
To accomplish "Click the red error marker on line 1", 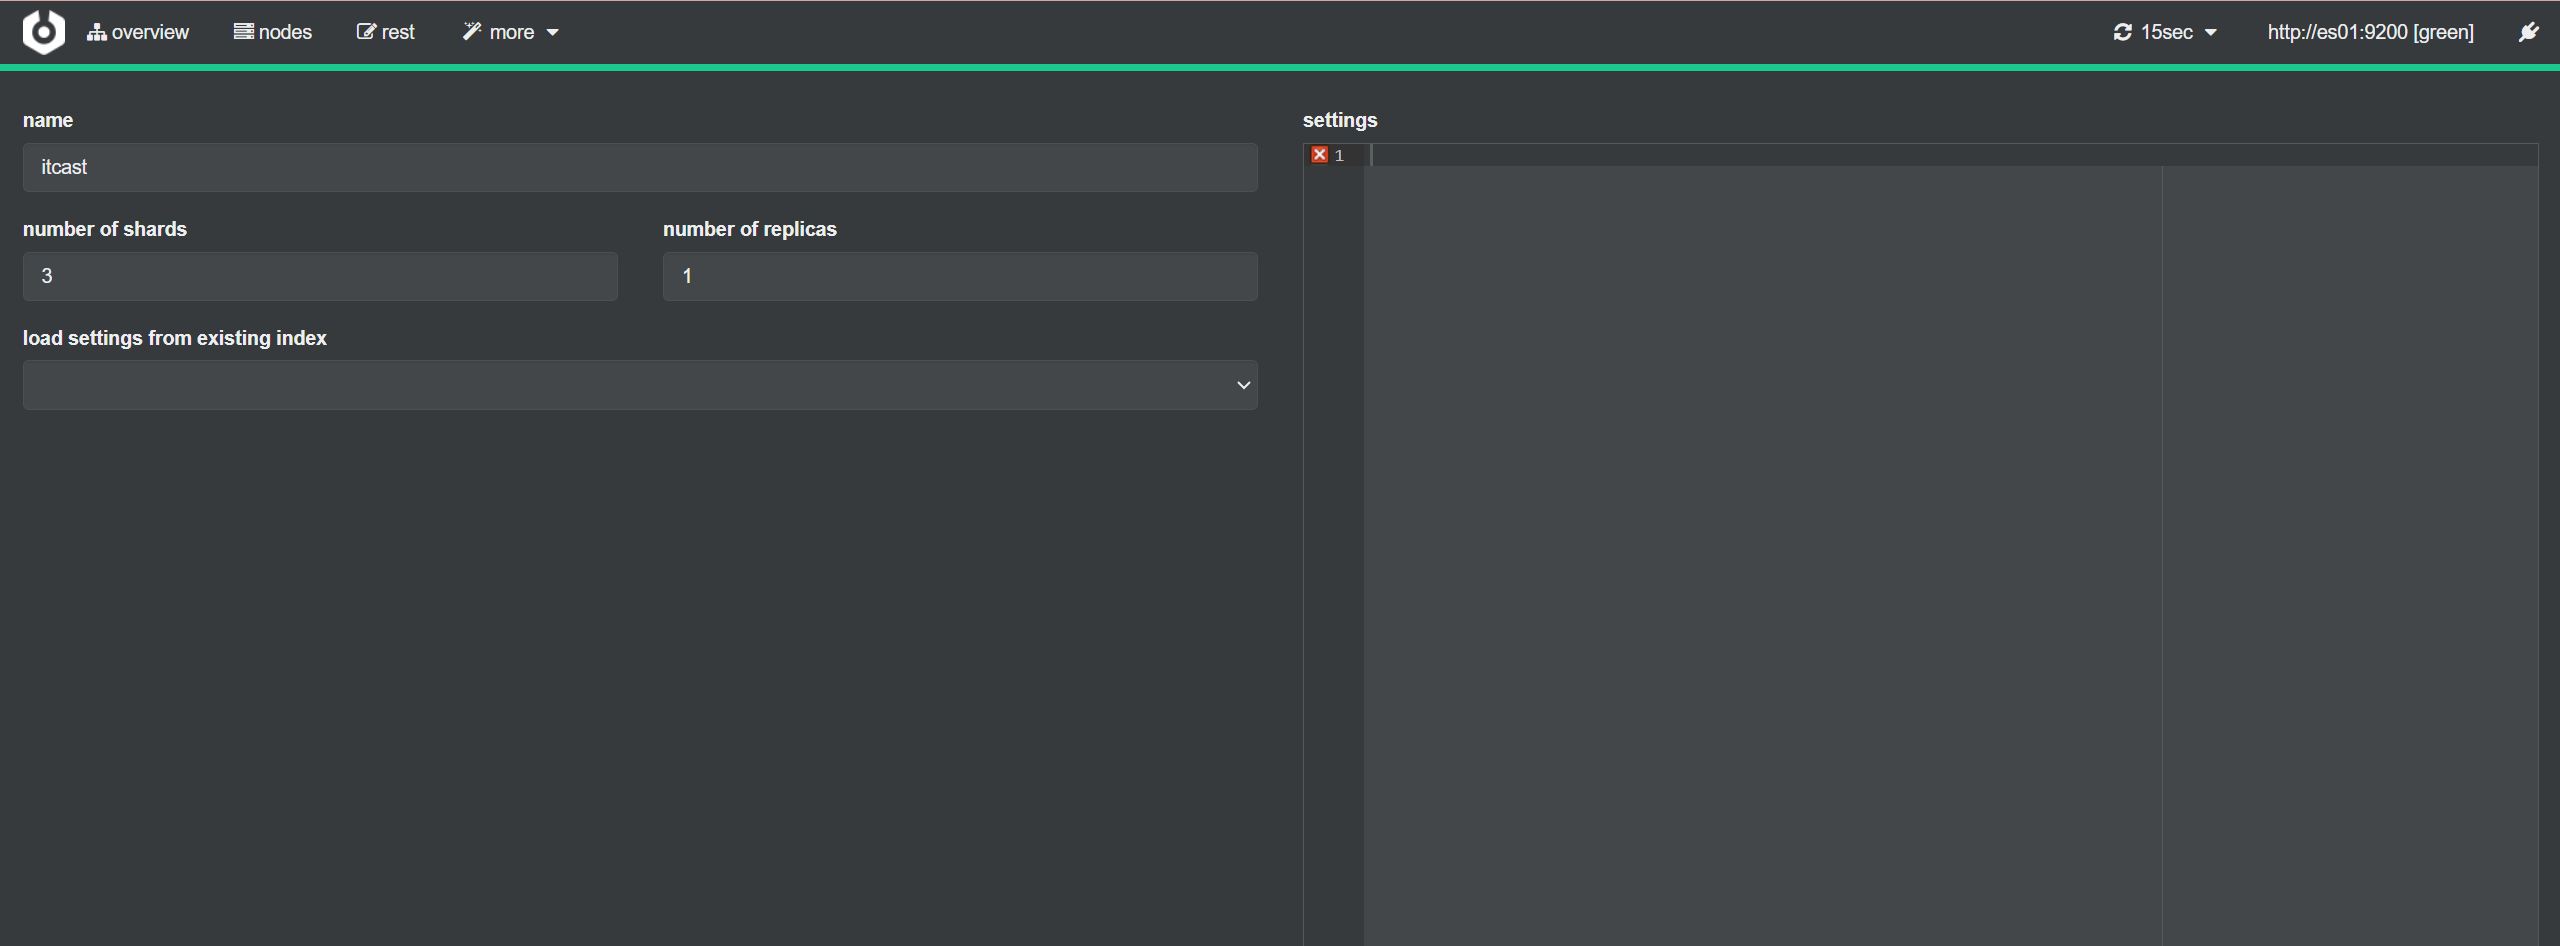I will tap(1320, 155).
